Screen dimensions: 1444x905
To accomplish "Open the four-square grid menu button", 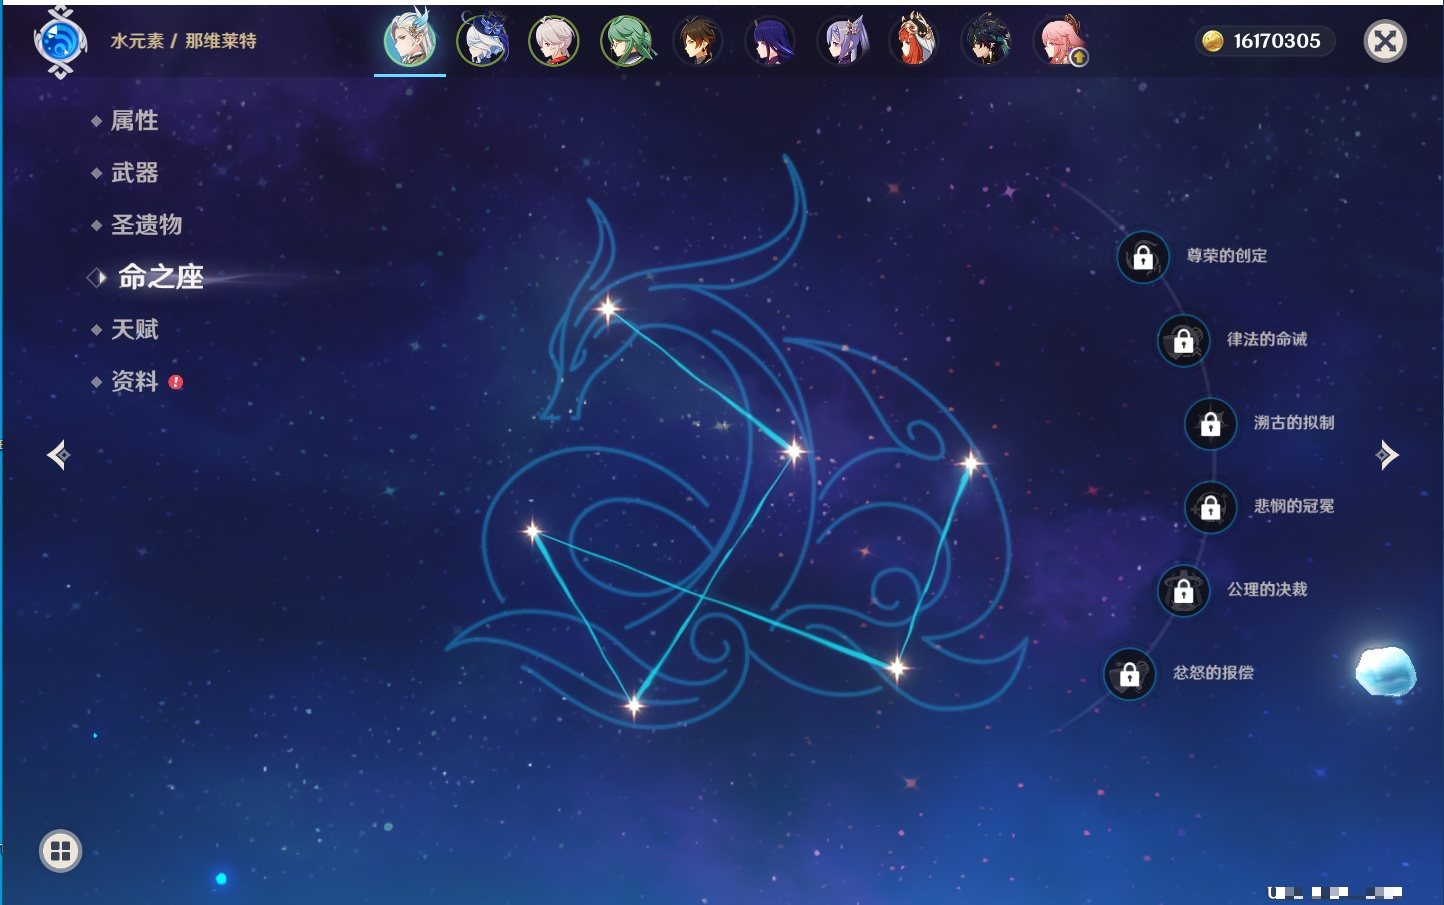I will [60, 851].
